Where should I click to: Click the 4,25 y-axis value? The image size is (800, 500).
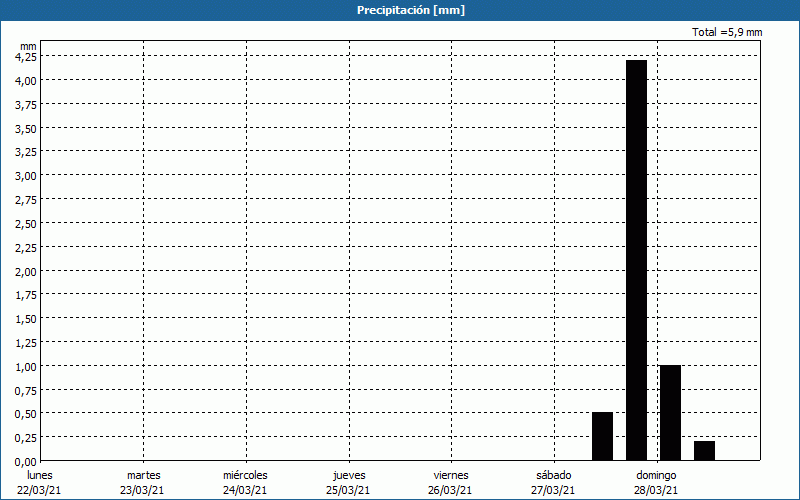(26, 57)
